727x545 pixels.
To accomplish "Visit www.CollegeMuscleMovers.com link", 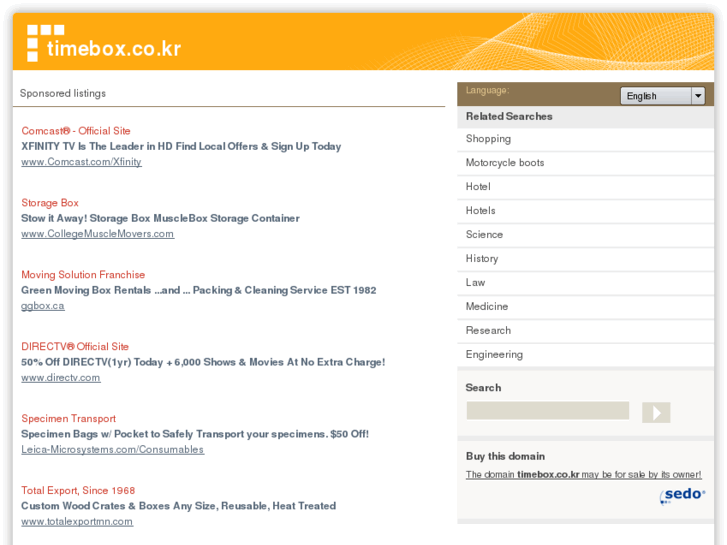I will click(x=97, y=234).
